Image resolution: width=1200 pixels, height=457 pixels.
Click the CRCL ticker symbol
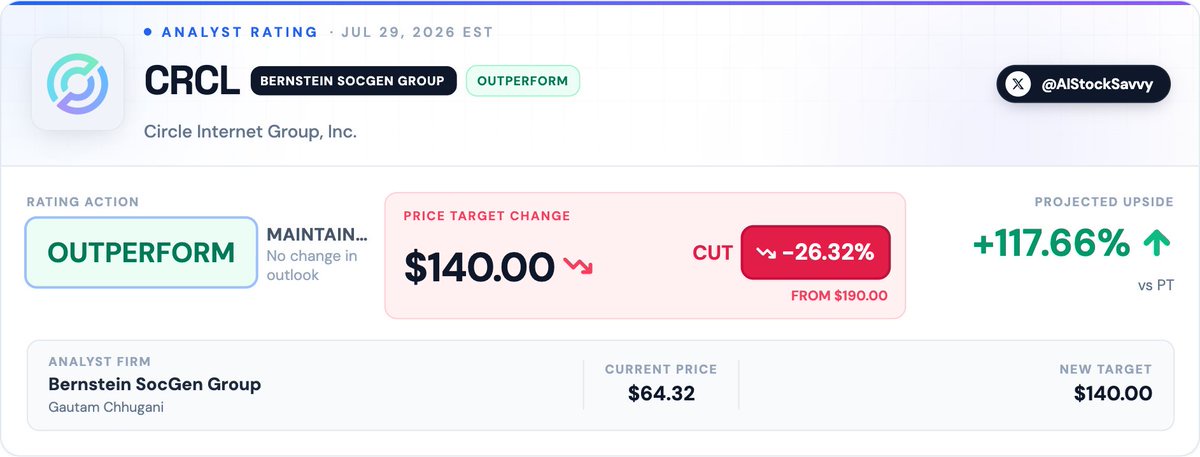coord(192,81)
